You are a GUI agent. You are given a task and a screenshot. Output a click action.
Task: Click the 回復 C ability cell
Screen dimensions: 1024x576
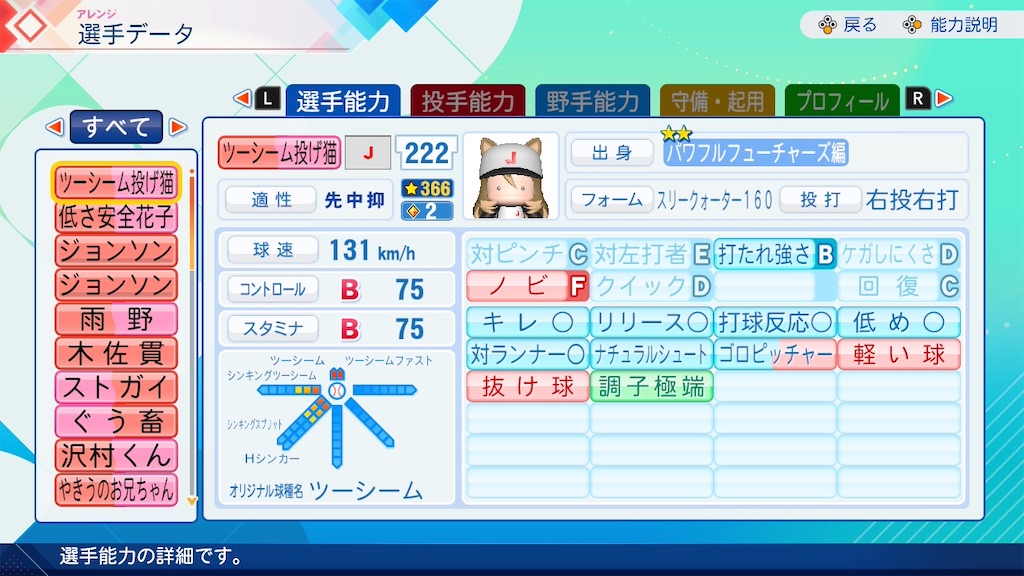(x=899, y=286)
